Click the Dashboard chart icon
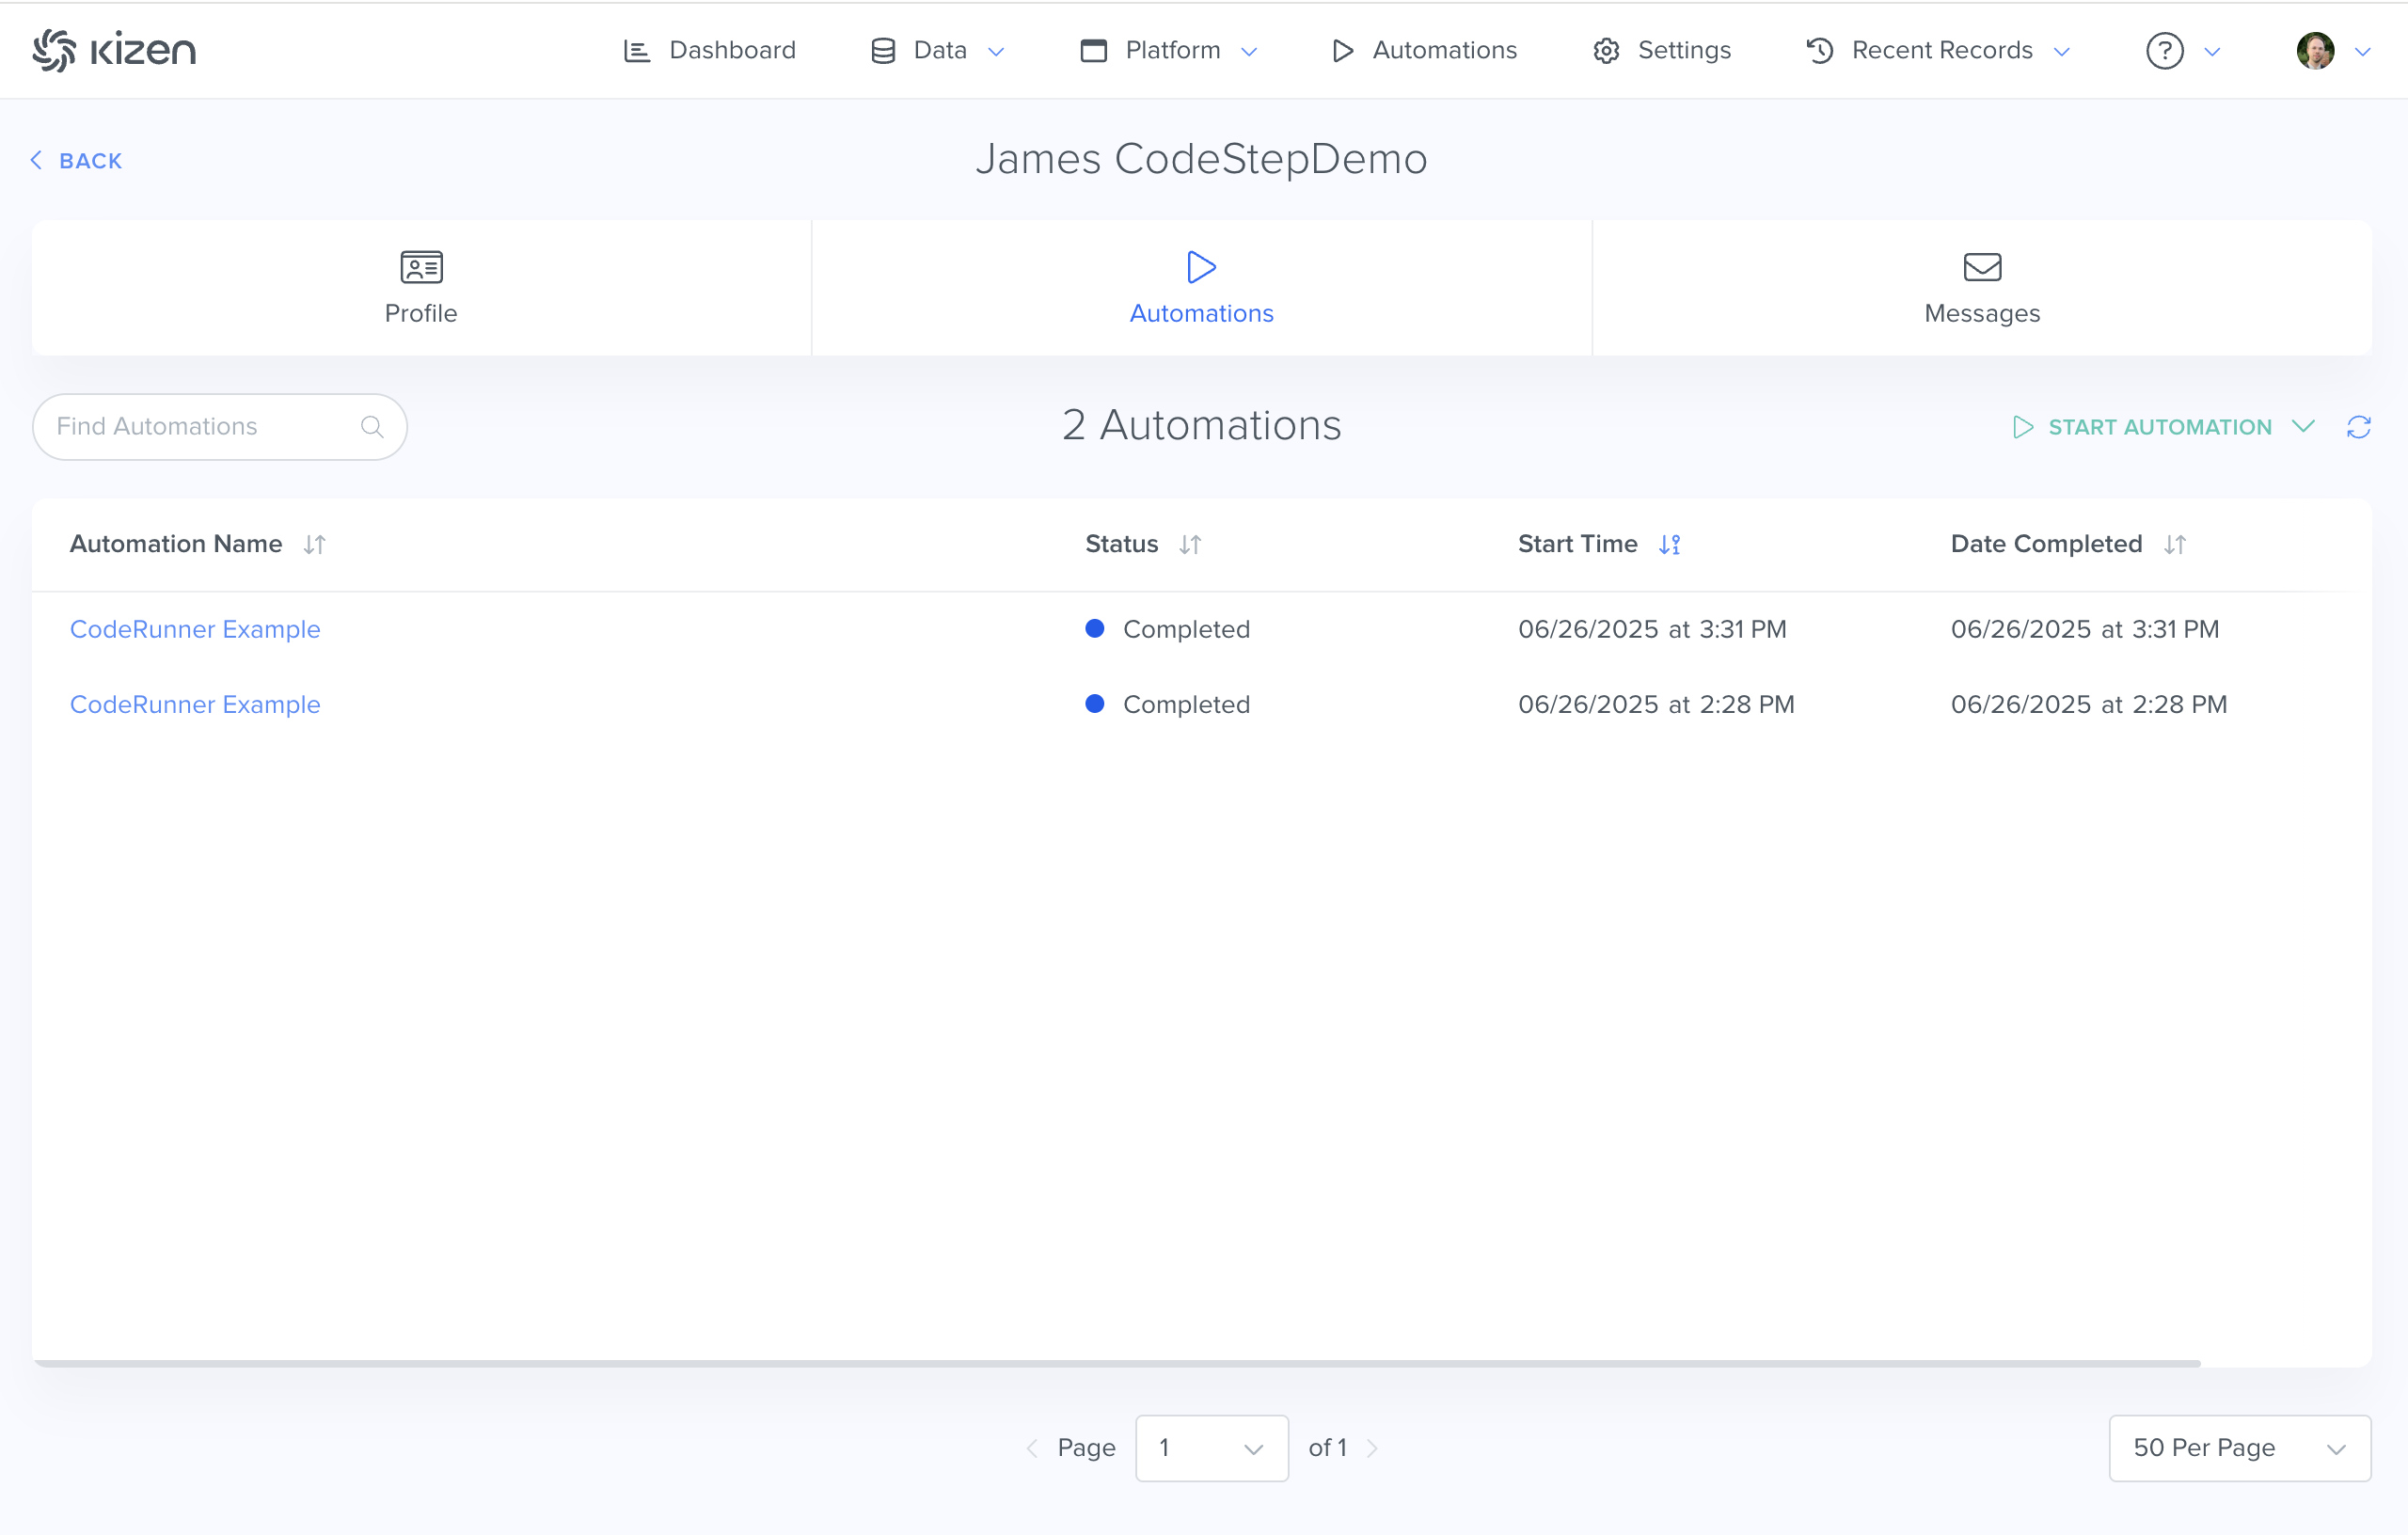This screenshot has width=2408, height=1535. (636, 51)
